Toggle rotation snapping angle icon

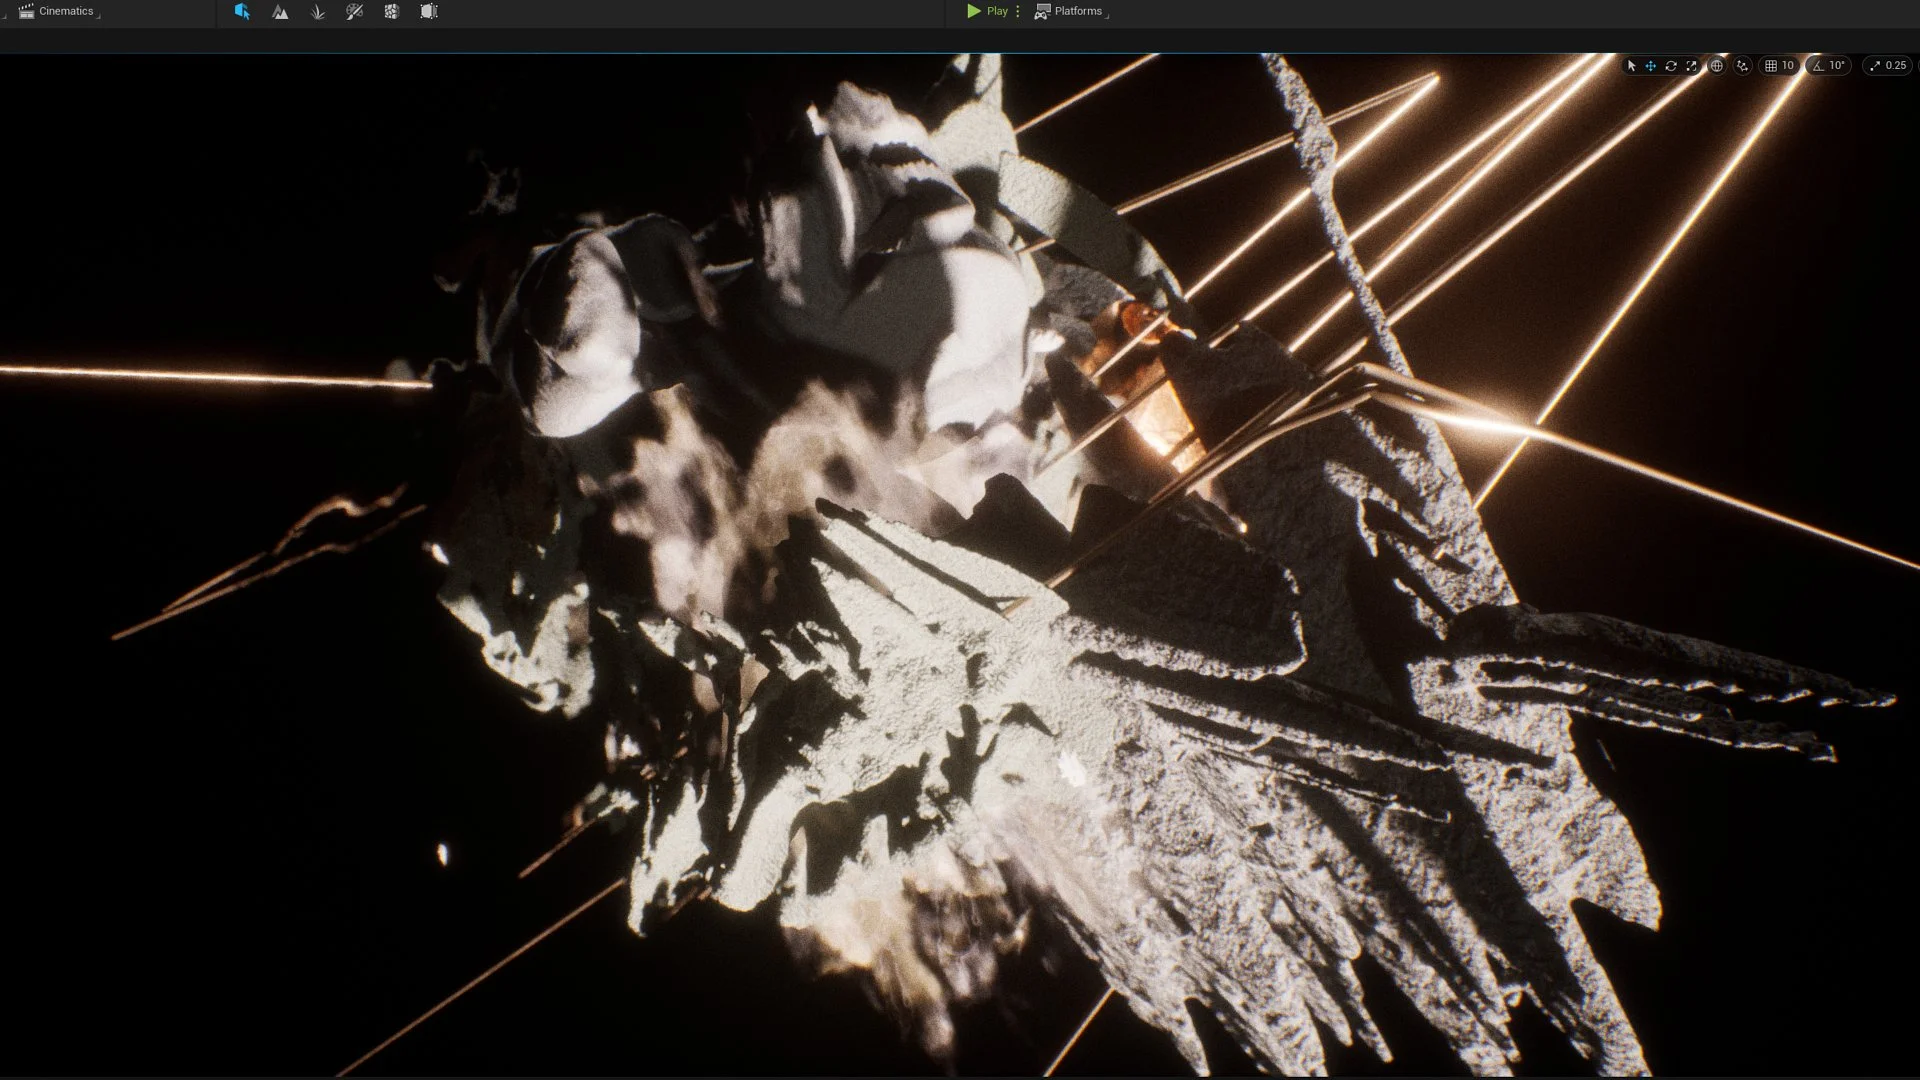[x=1819, y=66]
